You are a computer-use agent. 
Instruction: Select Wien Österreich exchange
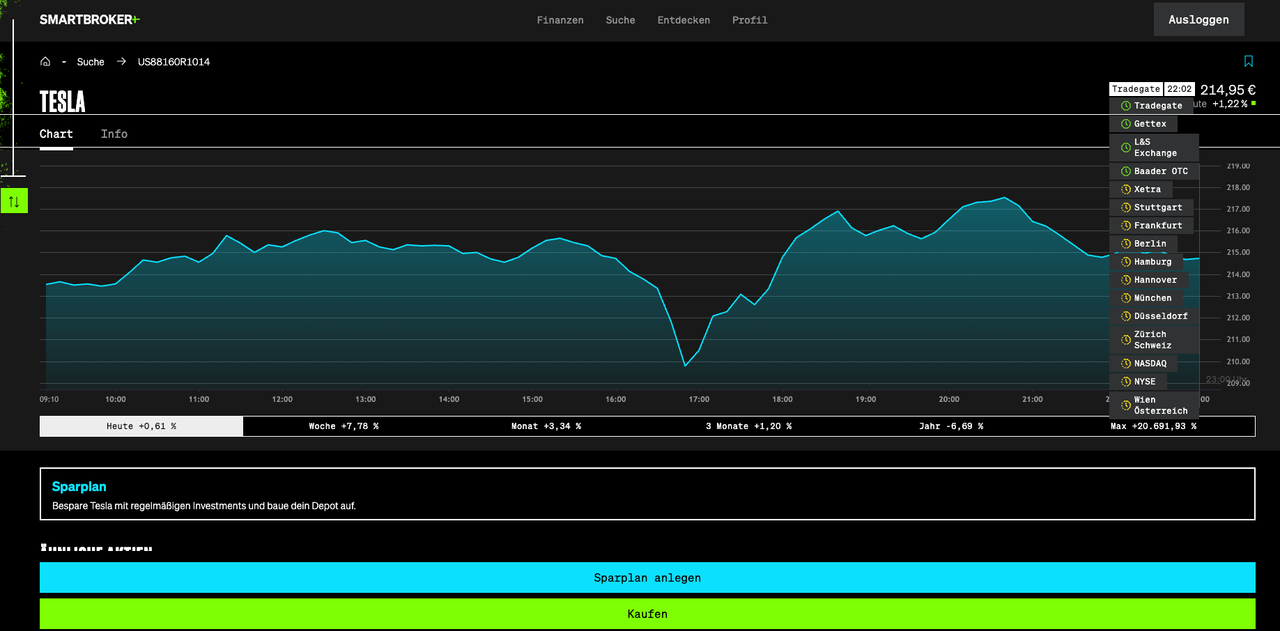(1154, 405)
